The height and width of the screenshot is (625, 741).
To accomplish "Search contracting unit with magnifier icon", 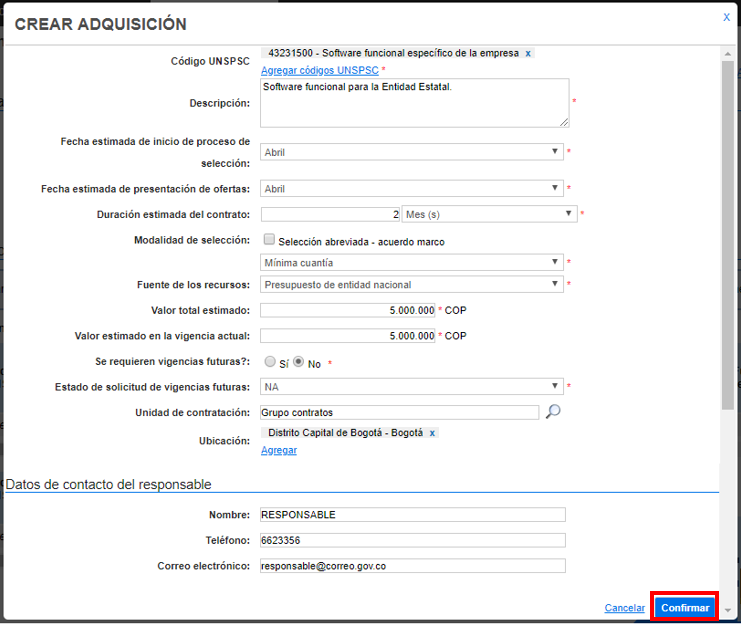I will tap(553, 411).
